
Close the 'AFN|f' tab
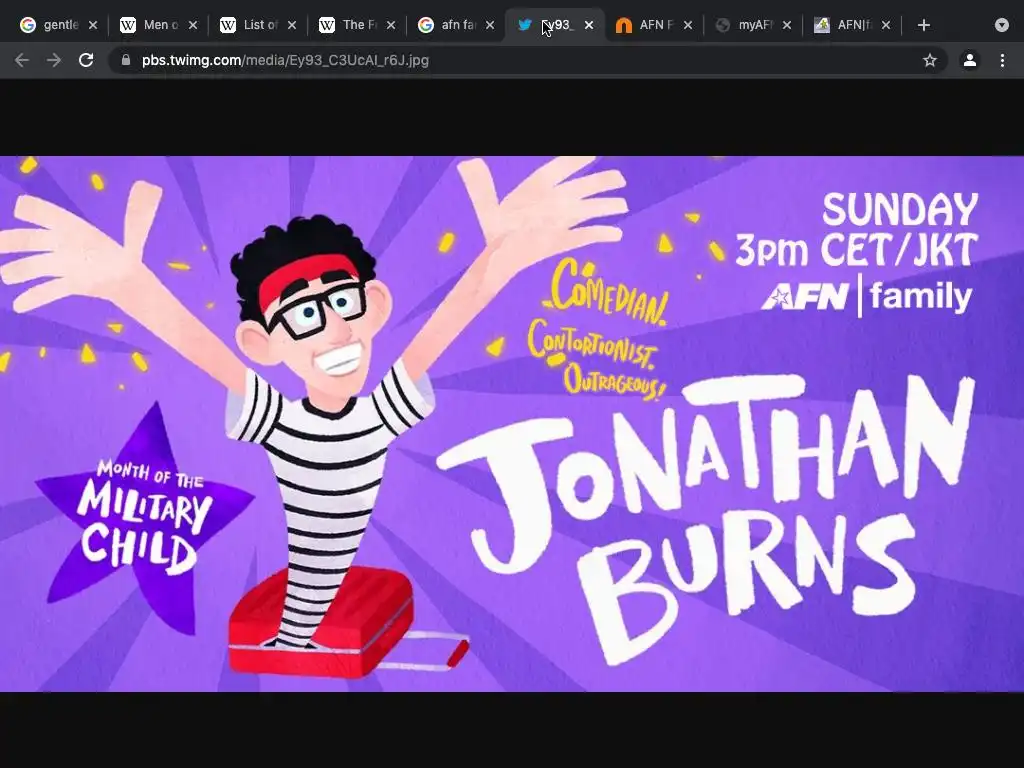click(x=886, y=25)
